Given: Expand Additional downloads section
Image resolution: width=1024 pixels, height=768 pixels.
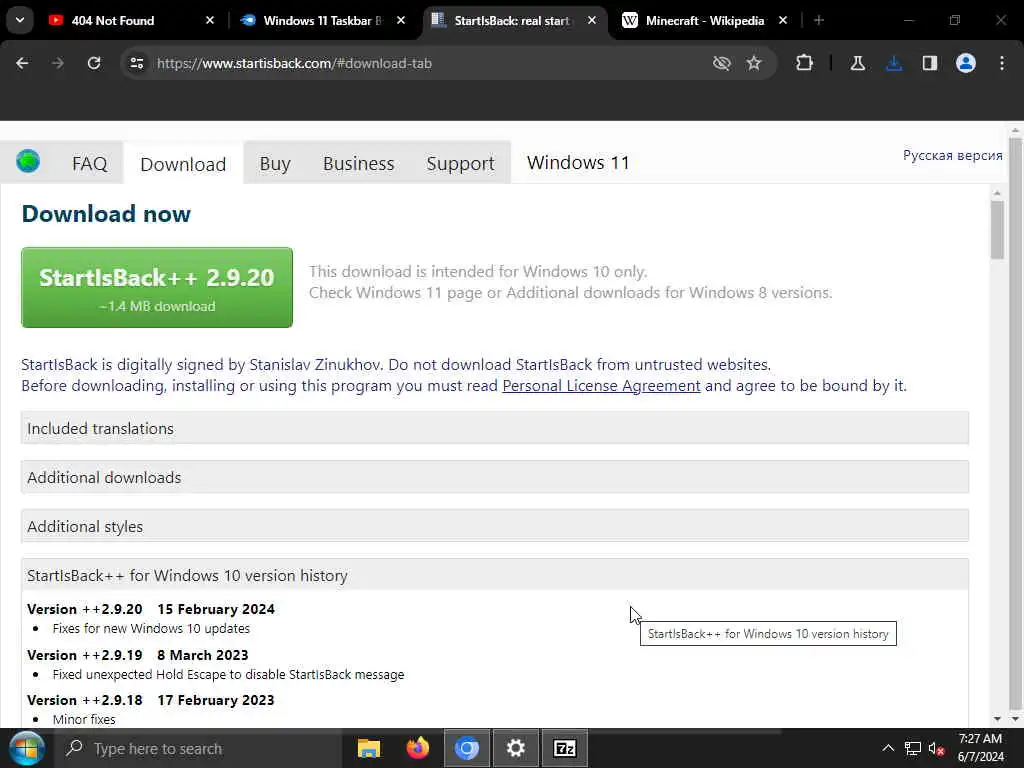Looking at the screenshot, I should 495,477.
